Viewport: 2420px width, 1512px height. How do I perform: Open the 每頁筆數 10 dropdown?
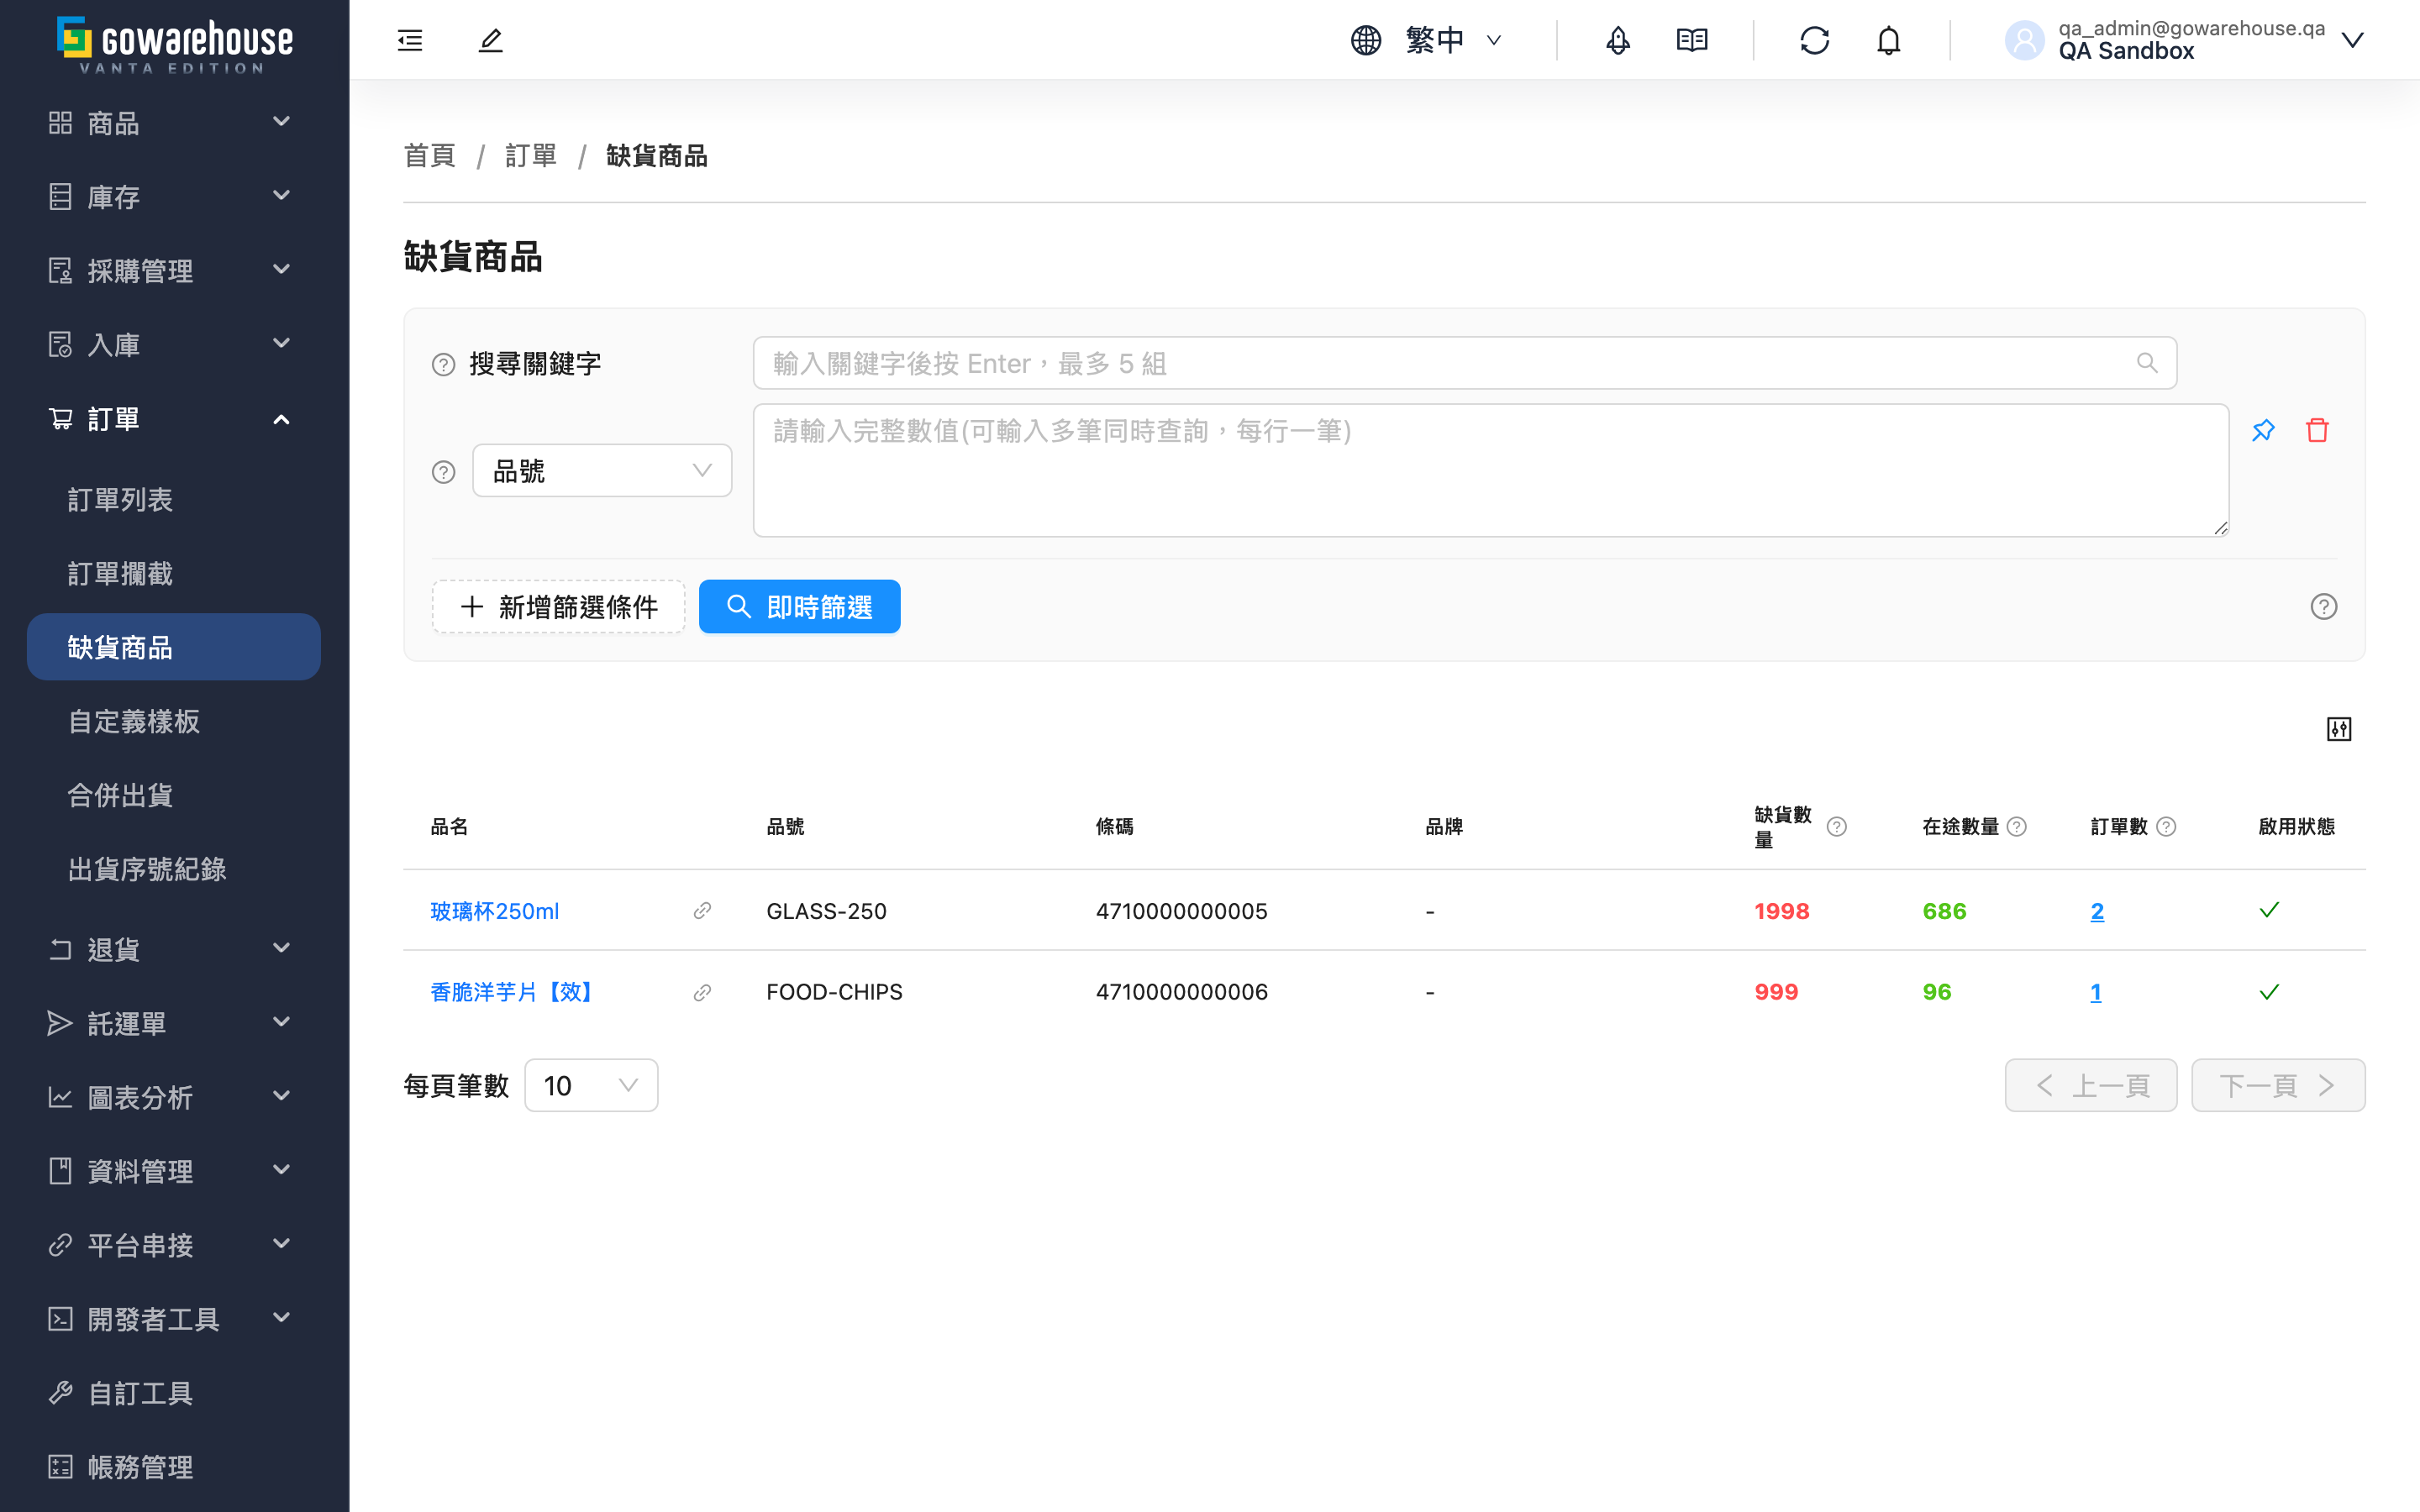pyautogui.click(x=591, y=1085)
